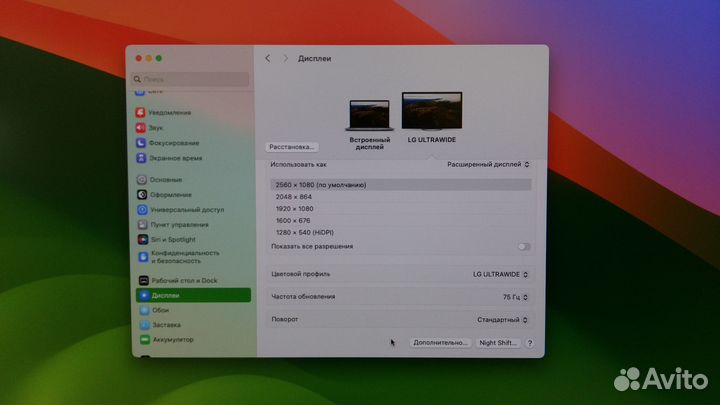The height and width of the screenshot is (405, 720).
Task: Click the Дисплеи sun icon in sidebar
Action: [144, 295]
